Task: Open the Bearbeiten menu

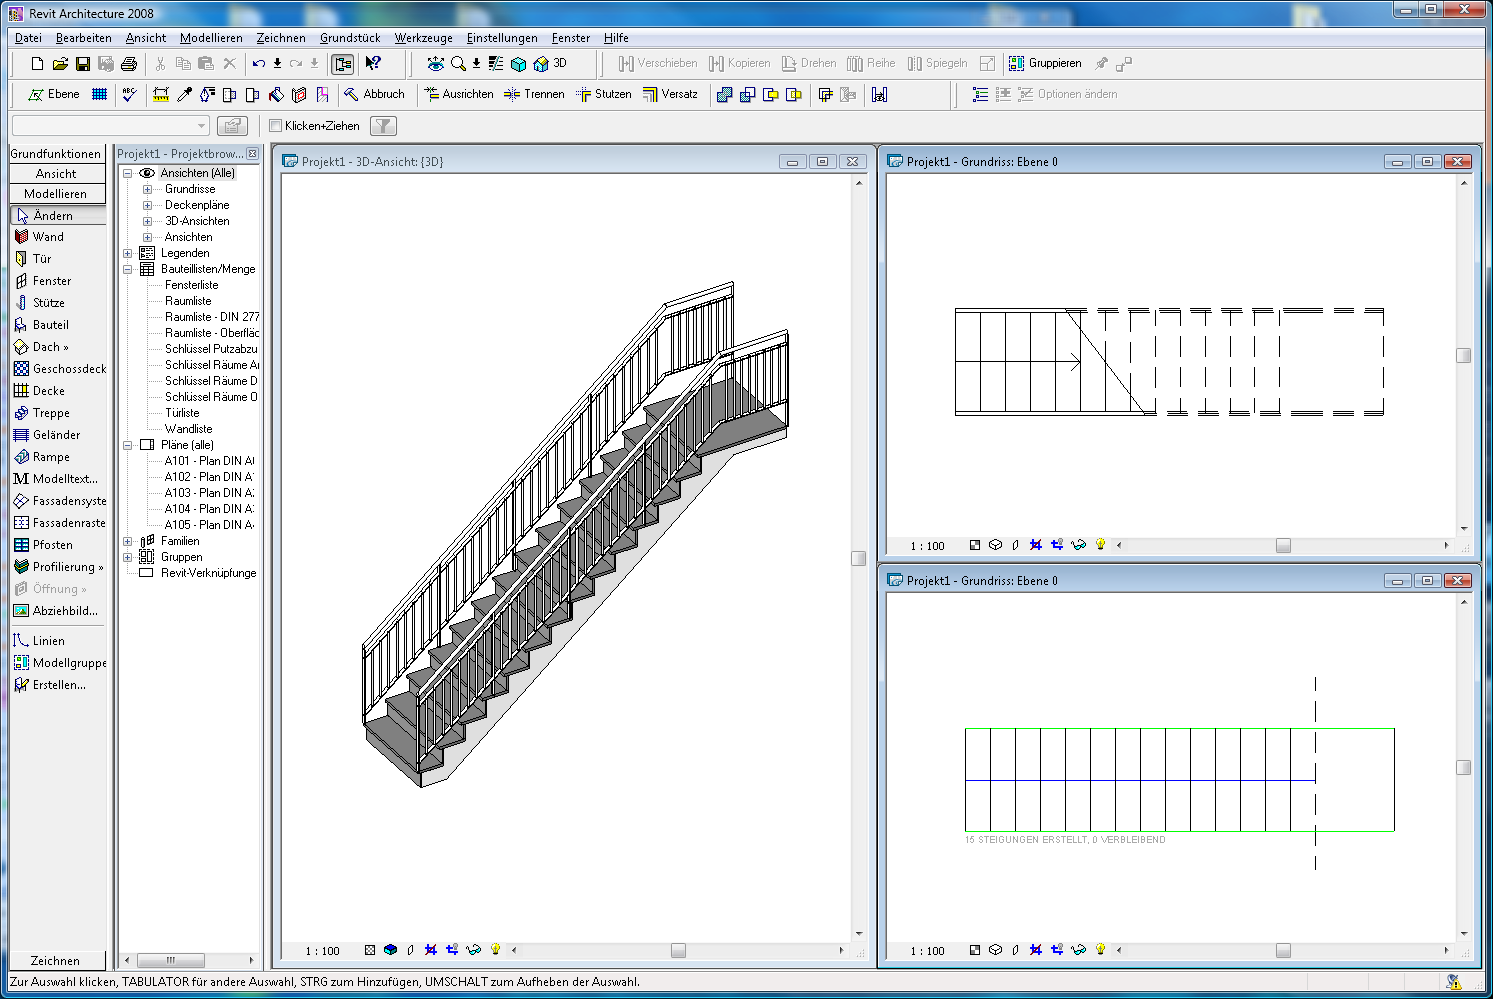Action: tap(84, 38)
